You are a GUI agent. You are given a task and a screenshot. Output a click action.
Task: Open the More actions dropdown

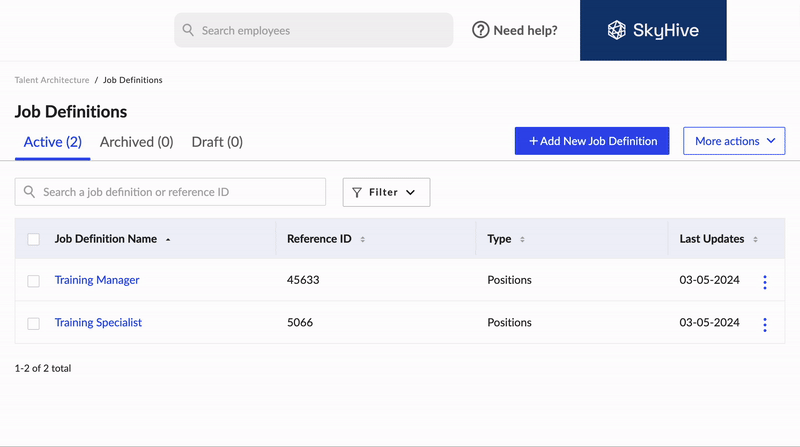[x=734, y=141]
